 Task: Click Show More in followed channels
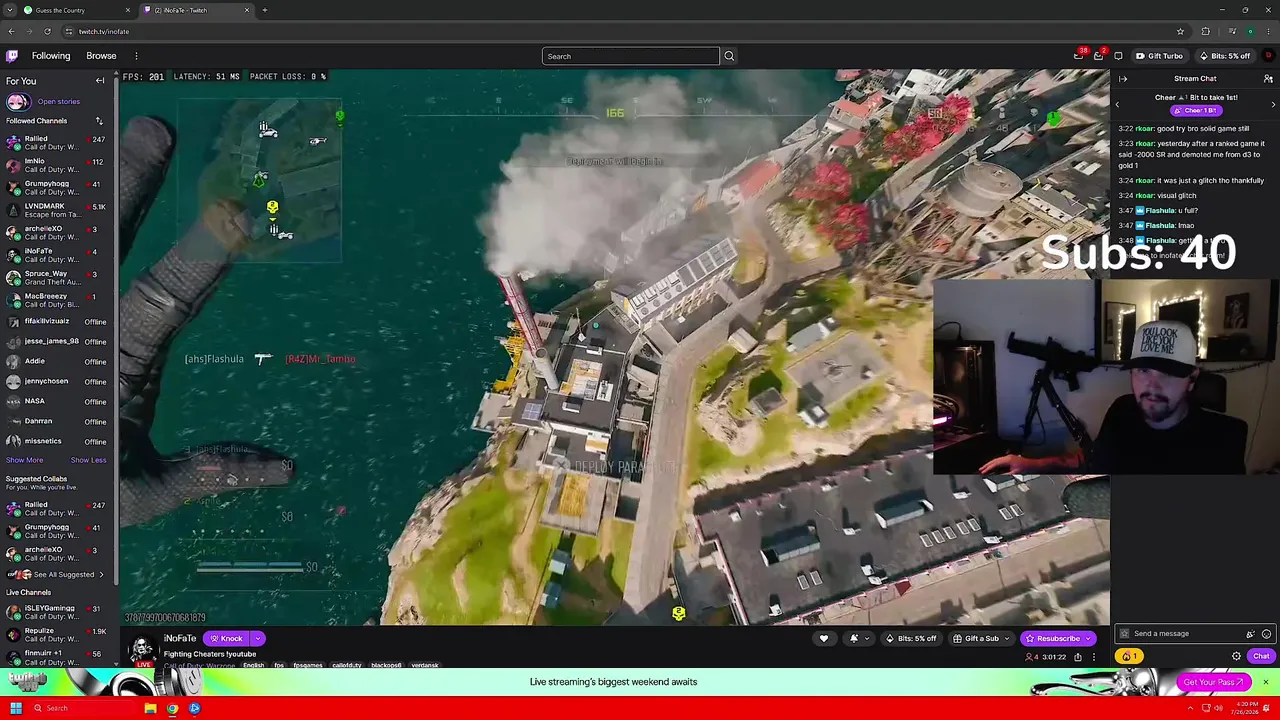[24, 460]
